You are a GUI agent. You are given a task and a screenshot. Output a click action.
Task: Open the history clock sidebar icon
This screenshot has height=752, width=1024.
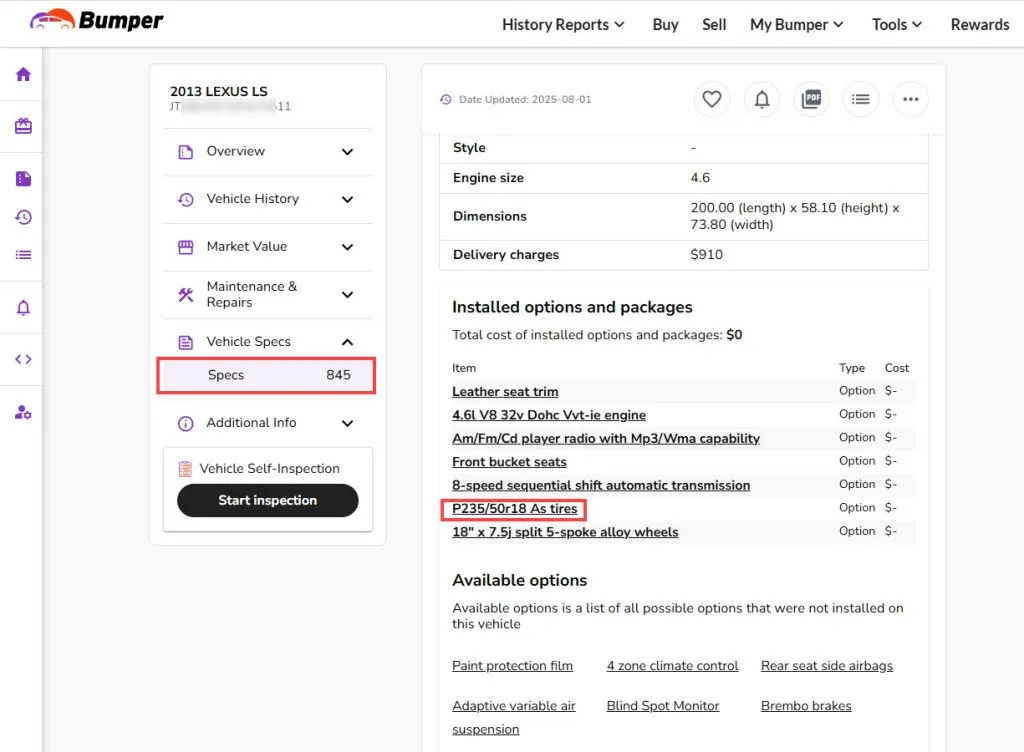[x=24, y=217]
